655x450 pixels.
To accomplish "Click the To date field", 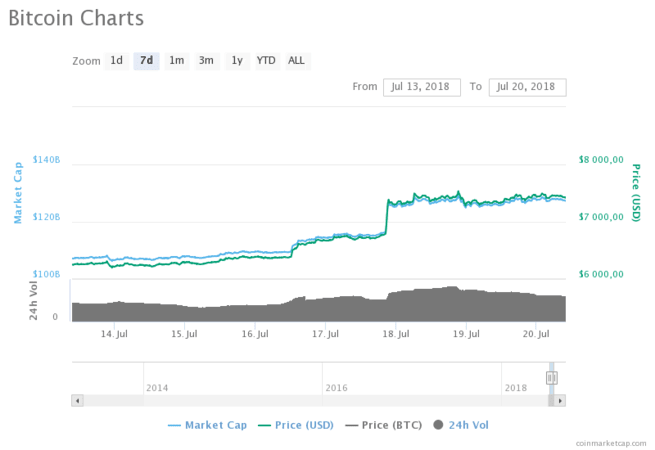I will 530,87.
